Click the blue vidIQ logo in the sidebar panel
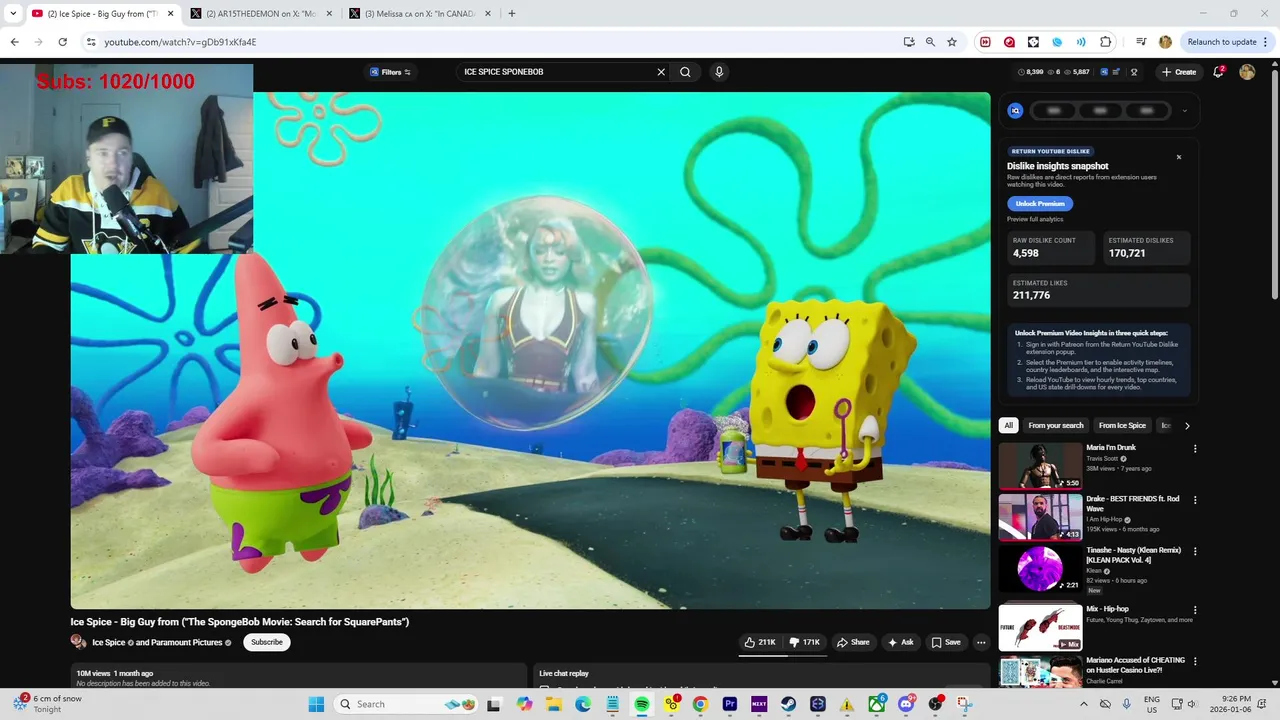The height and width of the screenshot is (720, 1280). [x=1015, y=111]
